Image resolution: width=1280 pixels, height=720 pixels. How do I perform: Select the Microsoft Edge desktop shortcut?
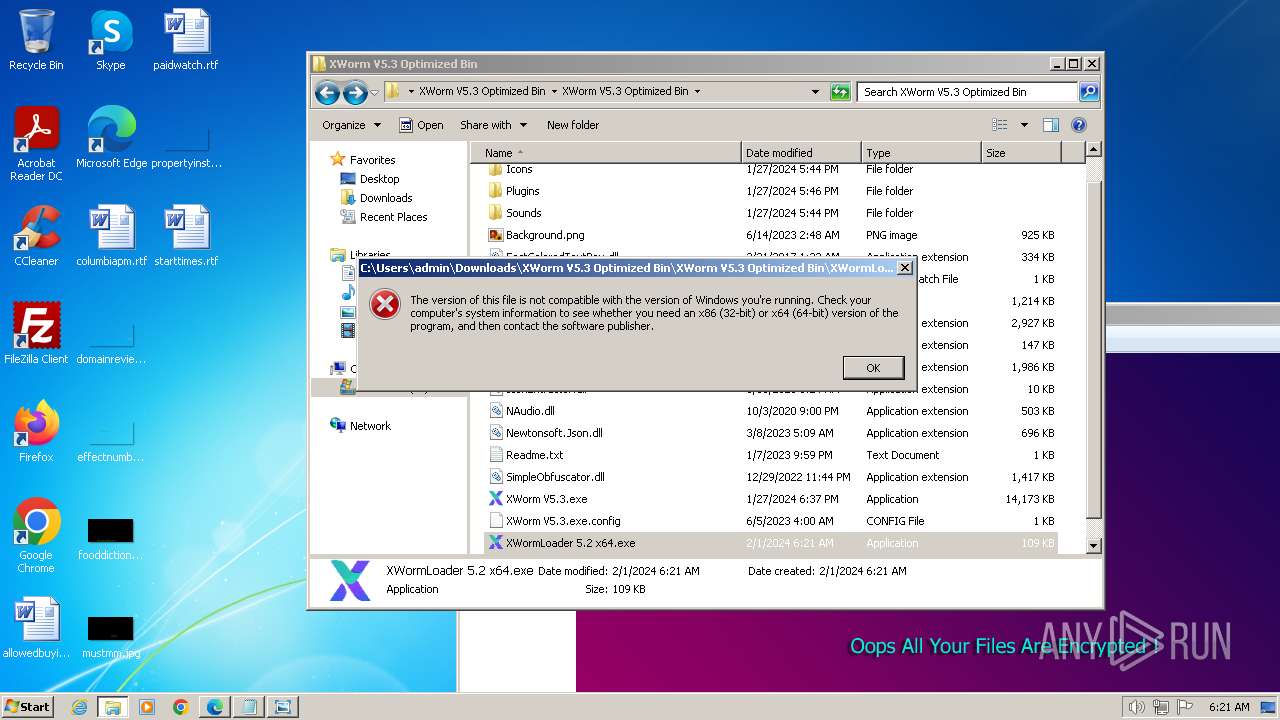click(111, 138)
